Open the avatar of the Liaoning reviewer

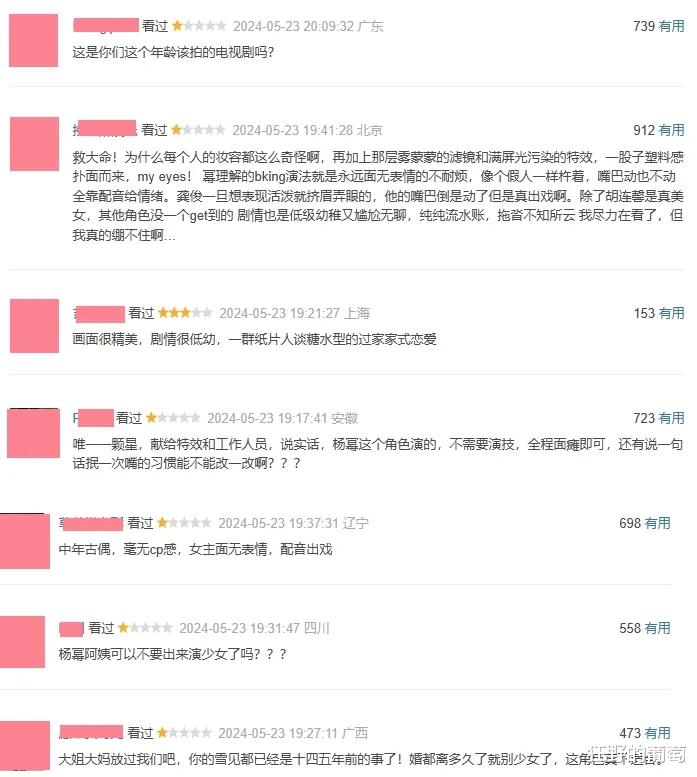coord(25,541)
